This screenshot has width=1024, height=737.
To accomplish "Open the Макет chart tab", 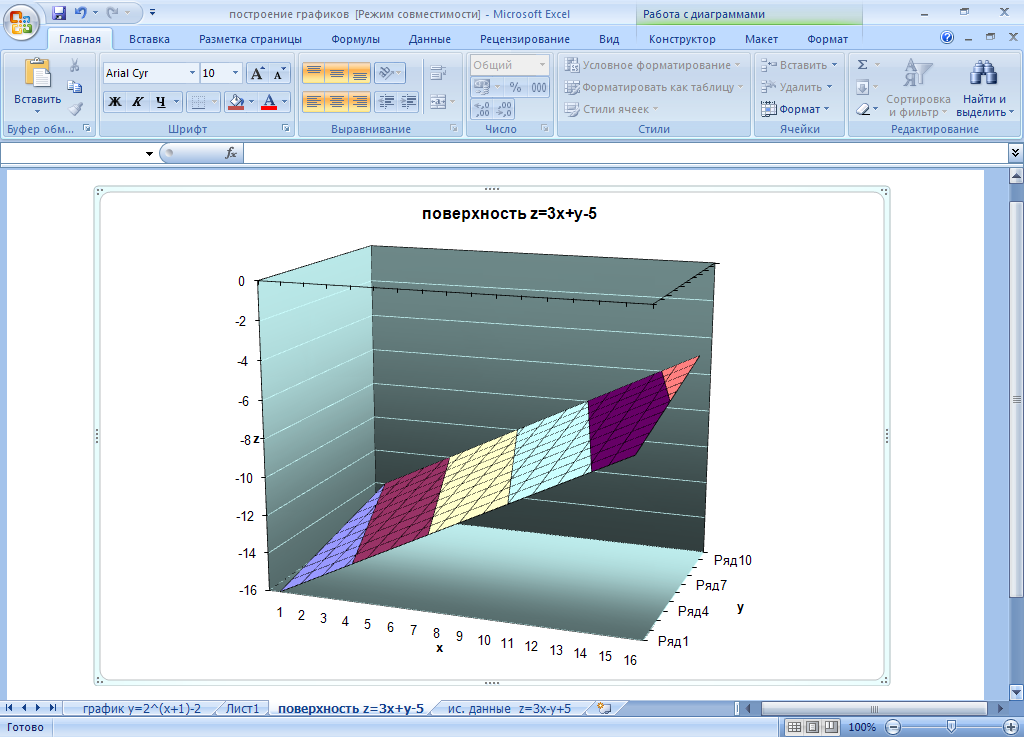I will (x=761, y=39).
